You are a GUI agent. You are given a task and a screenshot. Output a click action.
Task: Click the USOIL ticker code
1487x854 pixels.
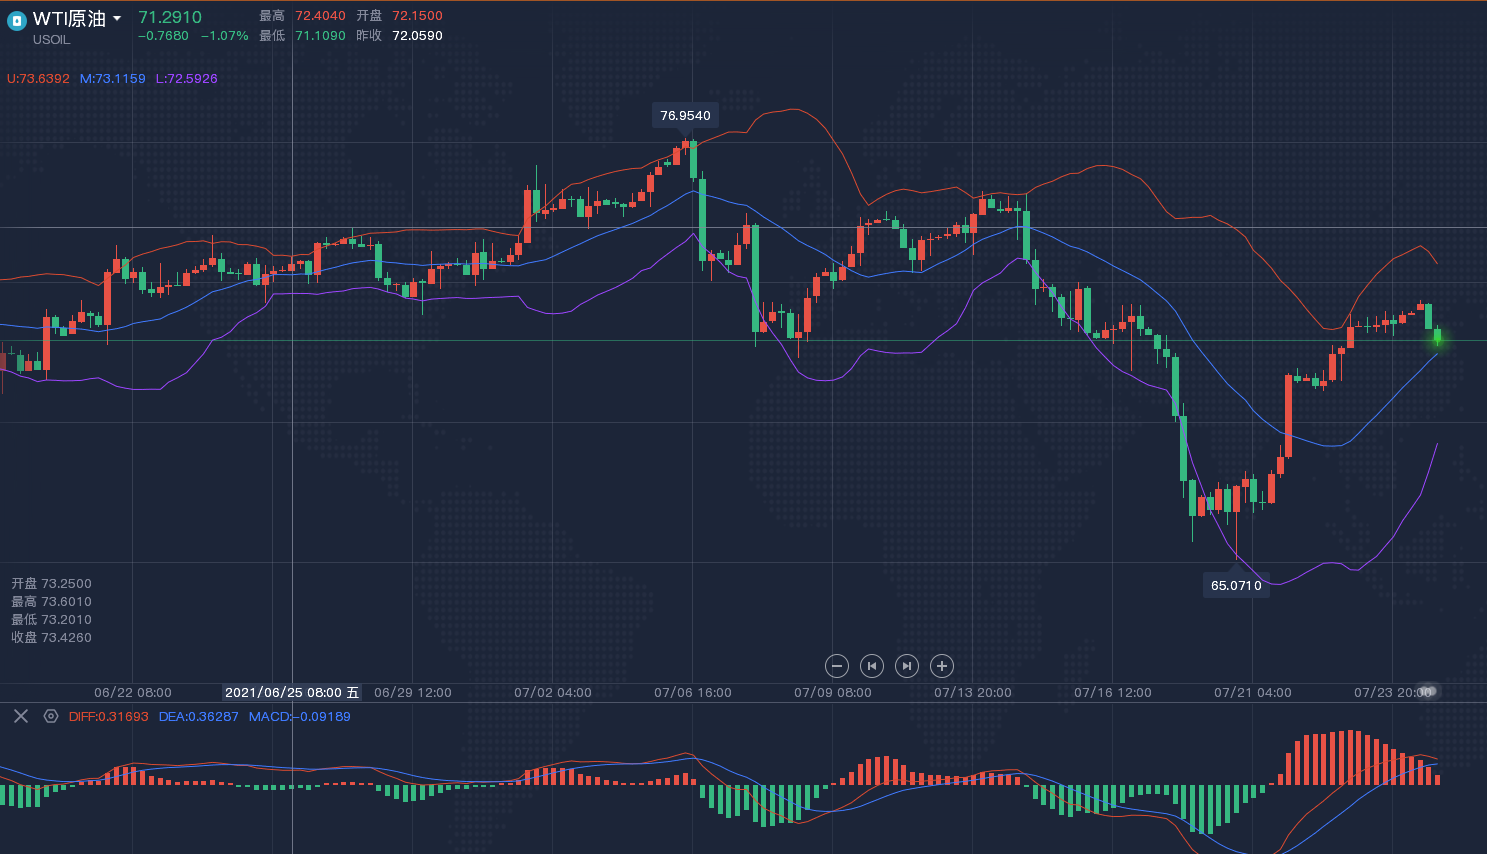pyautogui.click(x=51, y=40)
